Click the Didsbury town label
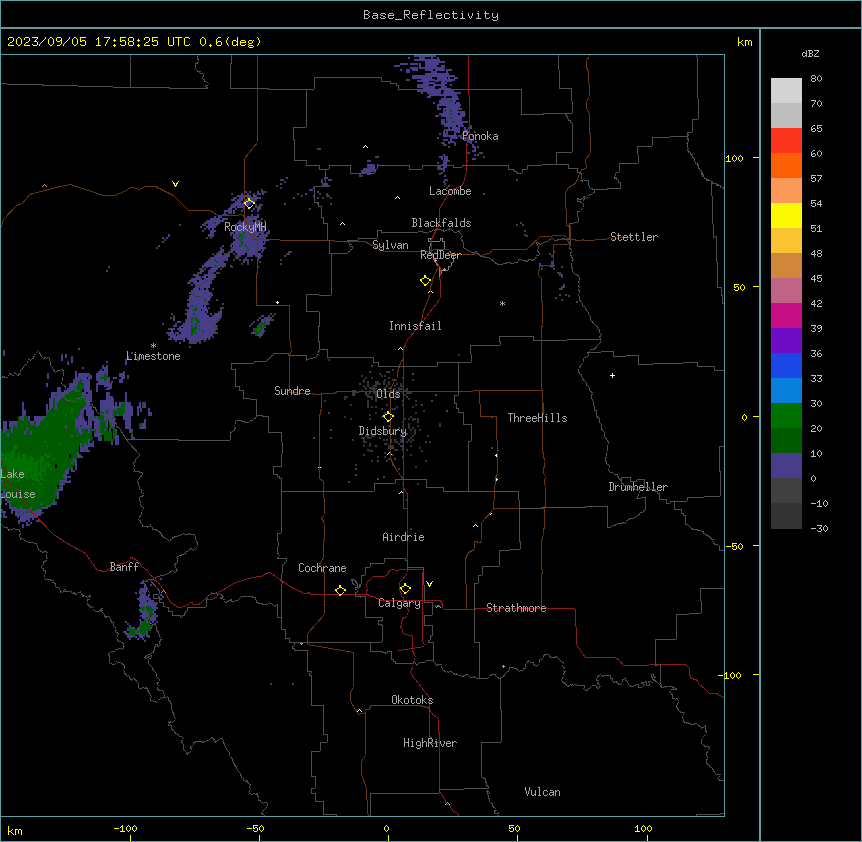Screen dimensions: 862x842 click(383, 431)
